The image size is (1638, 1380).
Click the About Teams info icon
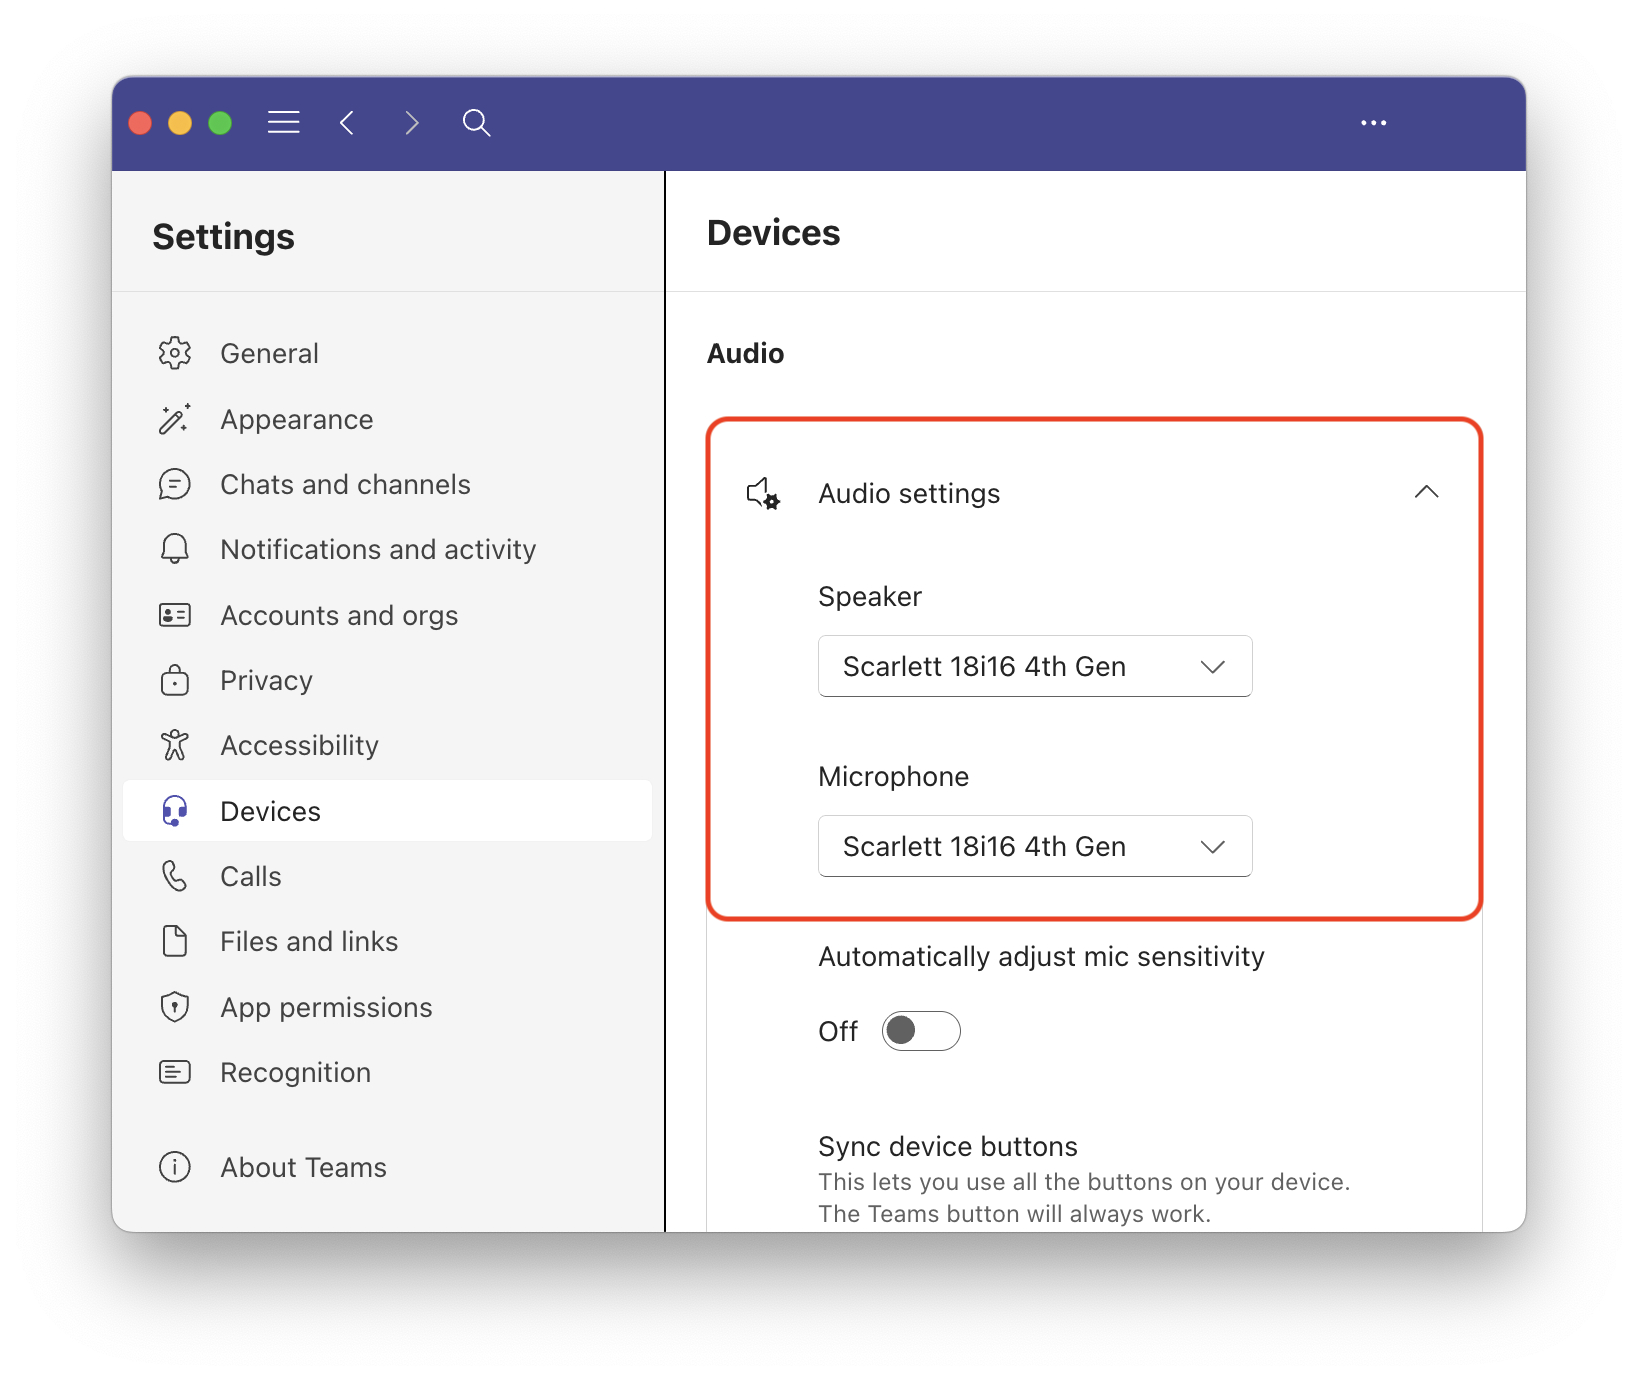click(x=175, y=1167)
